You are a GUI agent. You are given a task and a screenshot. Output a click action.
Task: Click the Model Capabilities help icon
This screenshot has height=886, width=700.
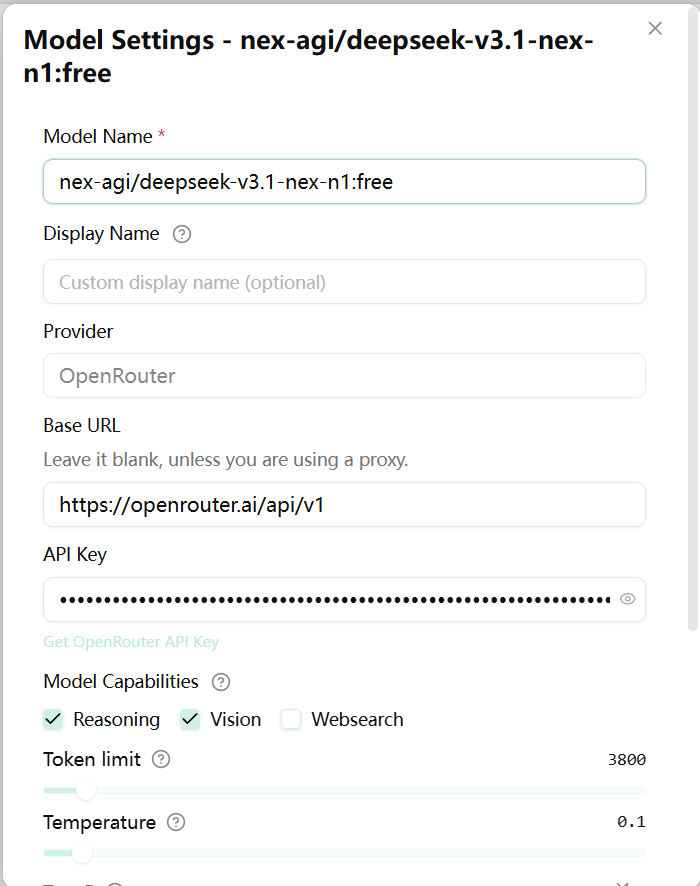click(221, 682)
